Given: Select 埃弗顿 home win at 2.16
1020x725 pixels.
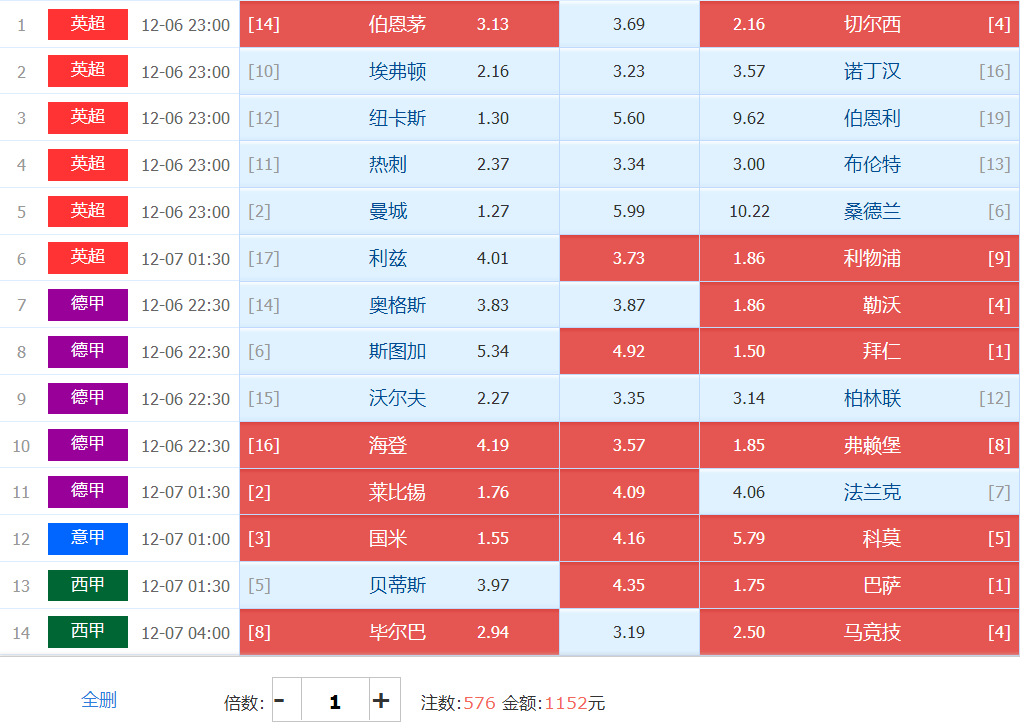Looking at the screenshot, I should (x=399, y=71).
